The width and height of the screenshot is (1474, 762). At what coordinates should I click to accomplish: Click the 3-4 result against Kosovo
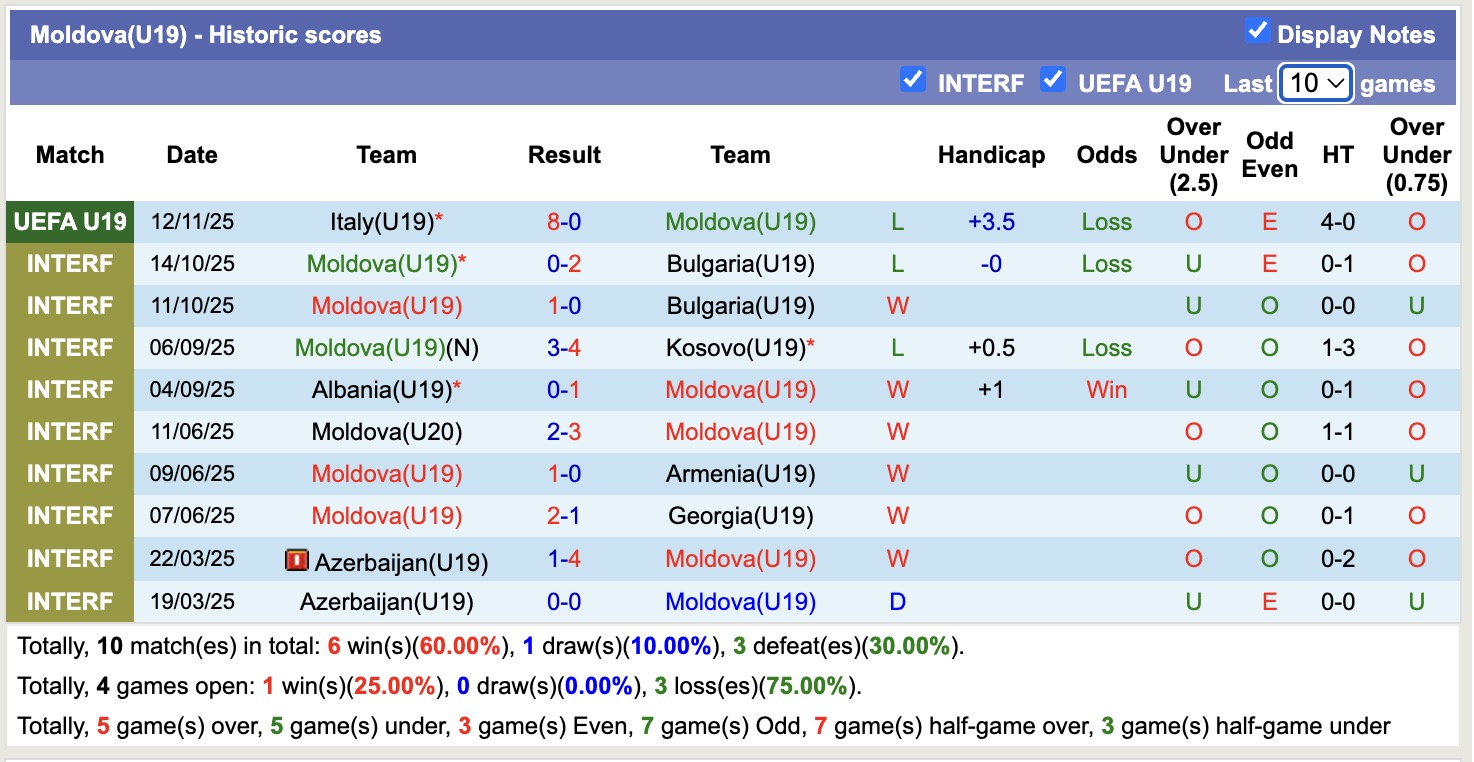click(564, 348)
